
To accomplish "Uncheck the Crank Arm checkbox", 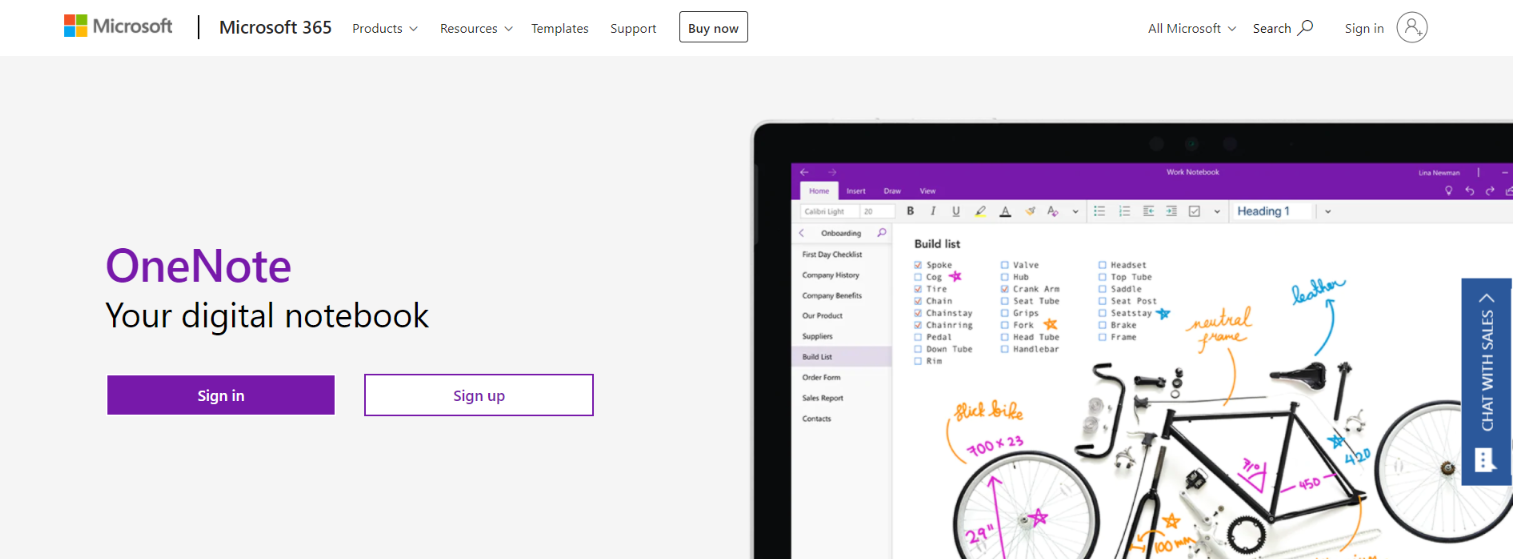I will 1004,289.
